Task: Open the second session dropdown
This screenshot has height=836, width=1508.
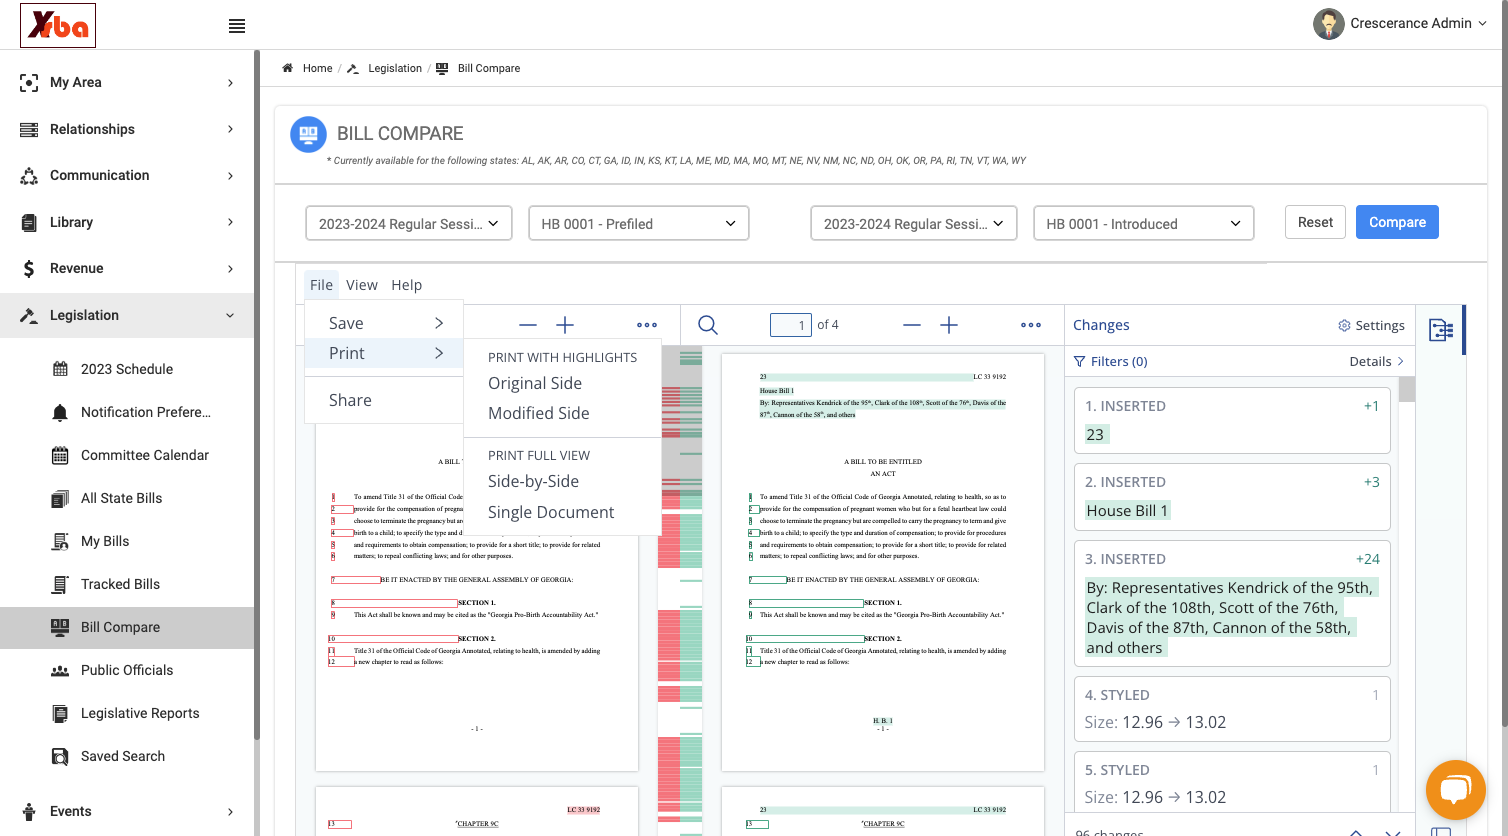Action: (x=914, y=223)
